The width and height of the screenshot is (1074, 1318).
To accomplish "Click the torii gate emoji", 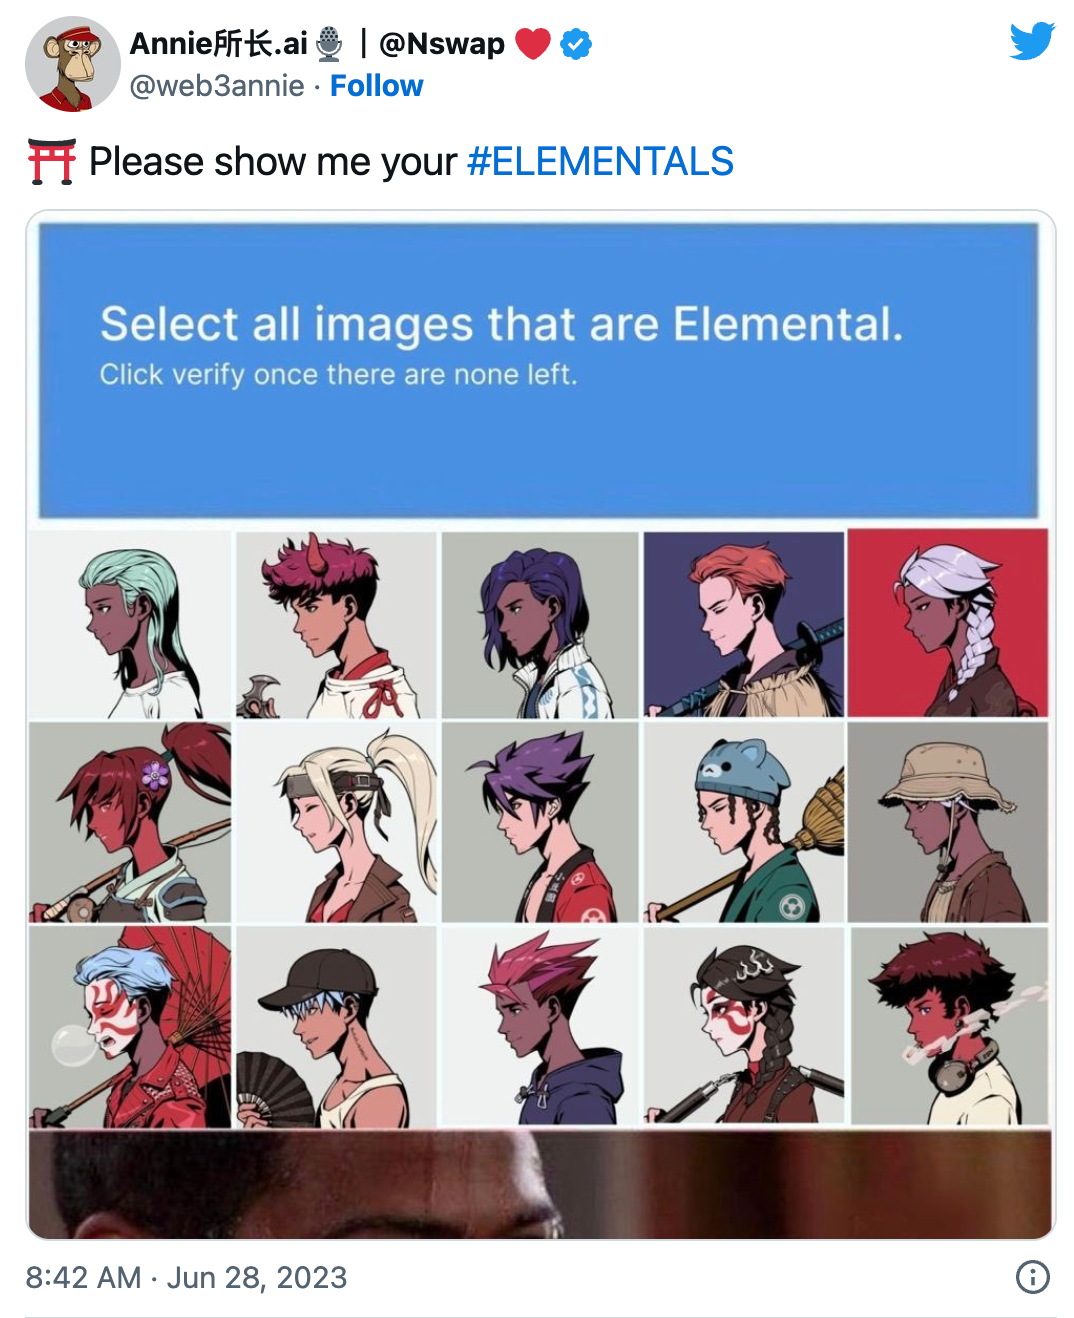I will coord(52,161).
